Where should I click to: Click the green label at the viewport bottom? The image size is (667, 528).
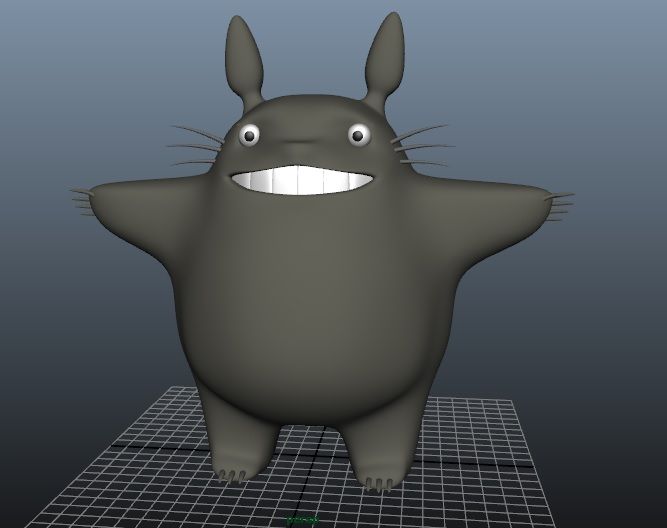click(x=299, y=521)
